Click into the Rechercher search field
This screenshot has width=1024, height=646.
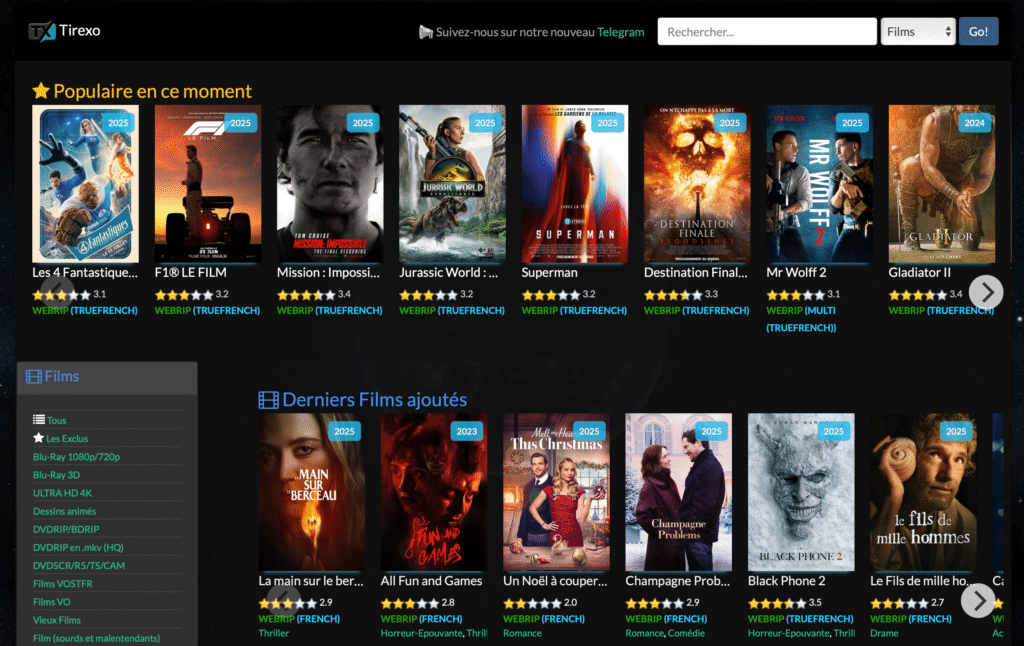766,32
